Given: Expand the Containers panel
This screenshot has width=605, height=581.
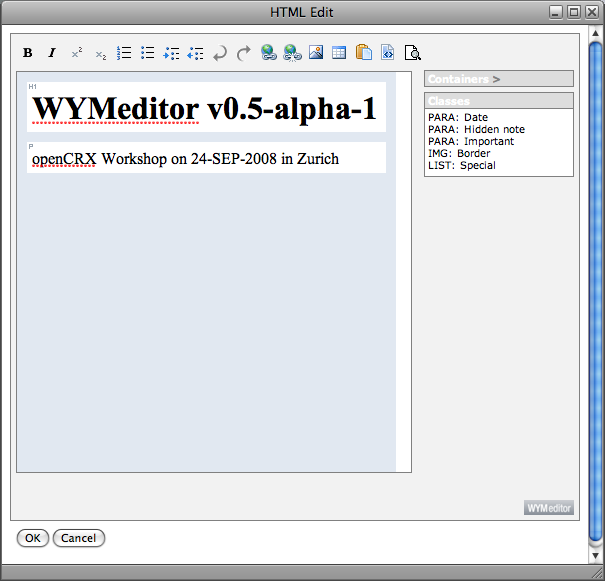Looking at the screenshot, I should click(499, 79).
